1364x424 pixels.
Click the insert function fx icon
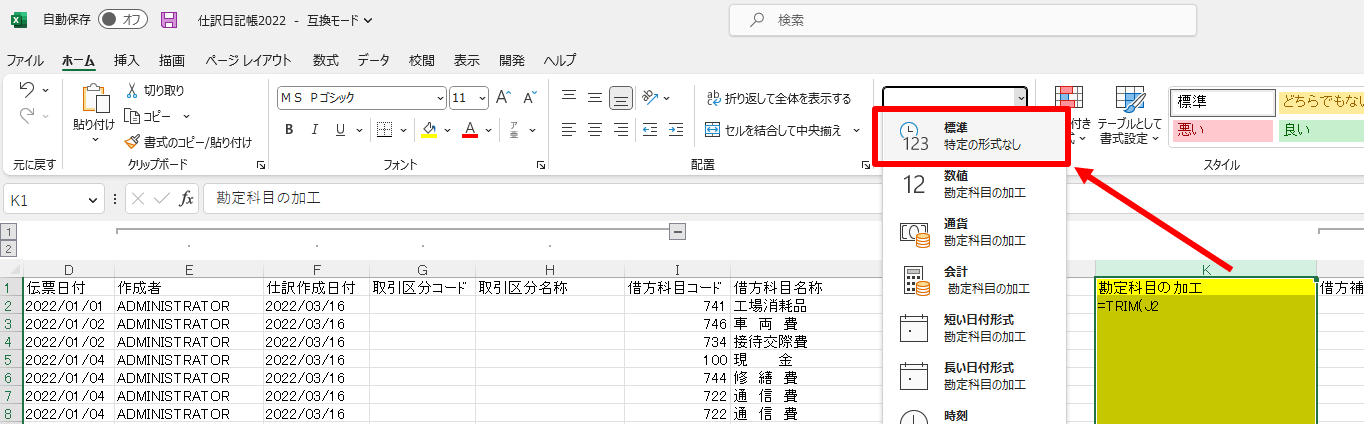tap(186, 199)
